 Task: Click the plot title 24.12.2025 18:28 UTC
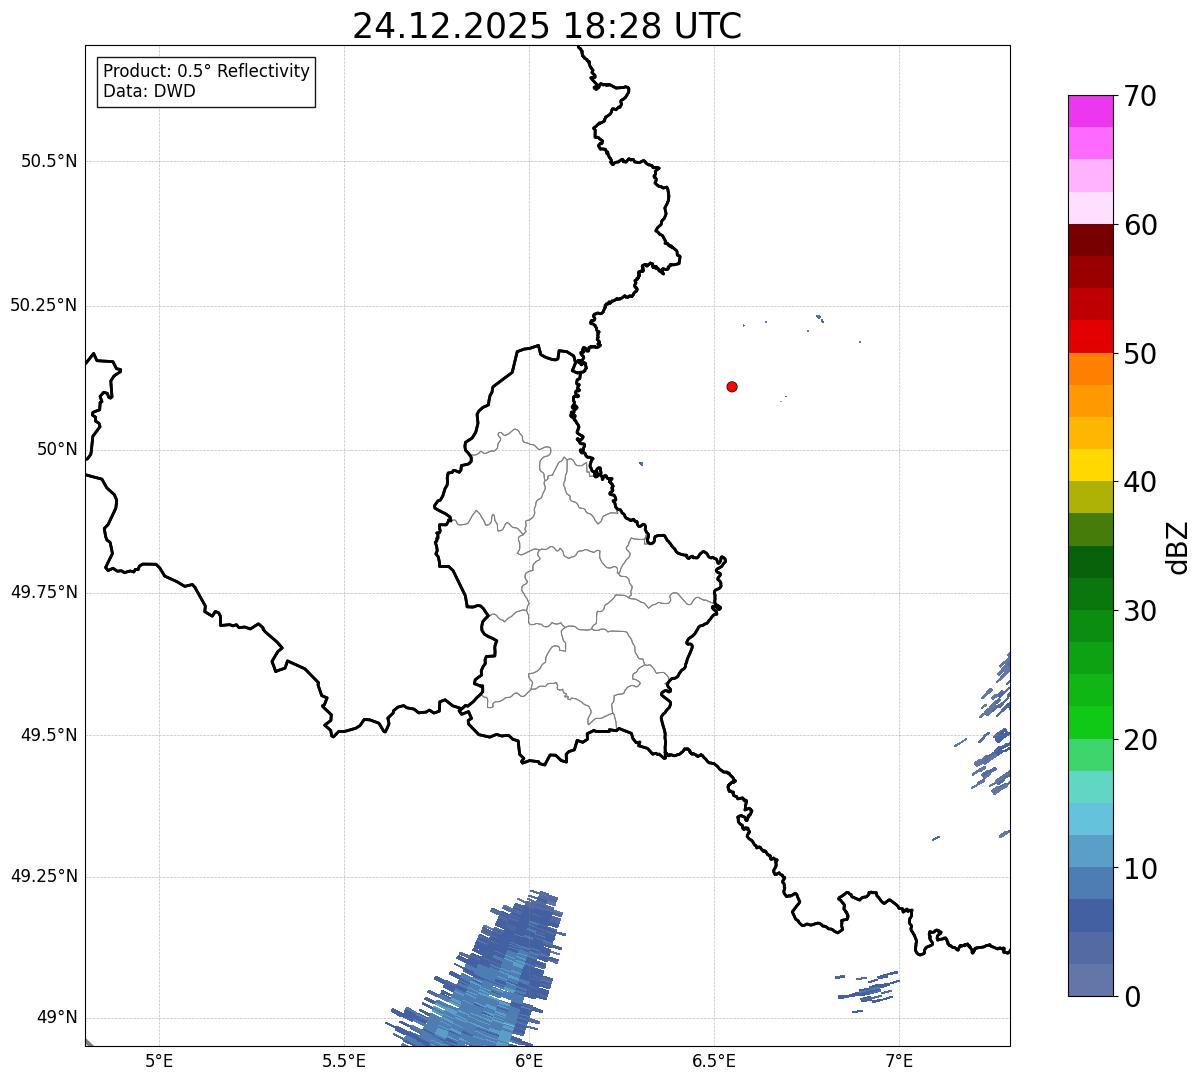pyautogui.click(x=547, y=26)
